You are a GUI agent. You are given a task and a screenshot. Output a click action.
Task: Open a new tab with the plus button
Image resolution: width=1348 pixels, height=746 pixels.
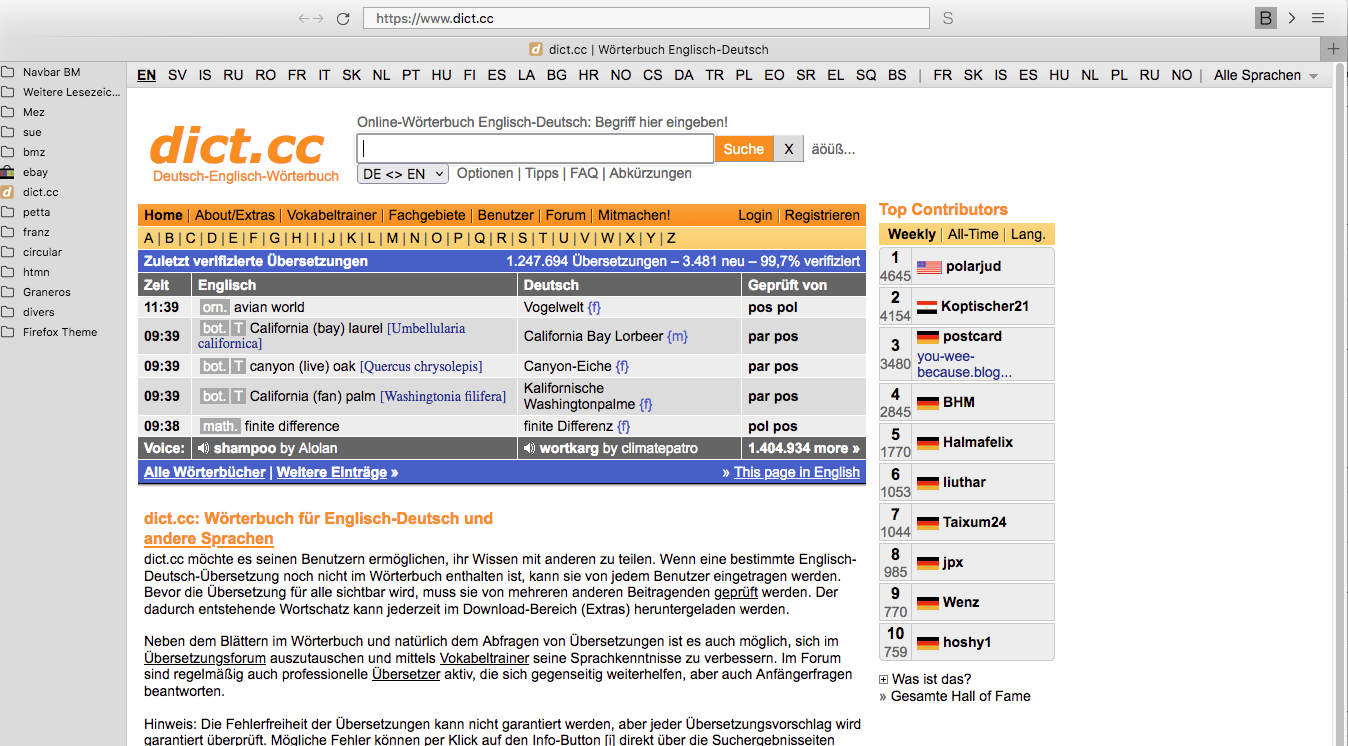point(1334,49)
